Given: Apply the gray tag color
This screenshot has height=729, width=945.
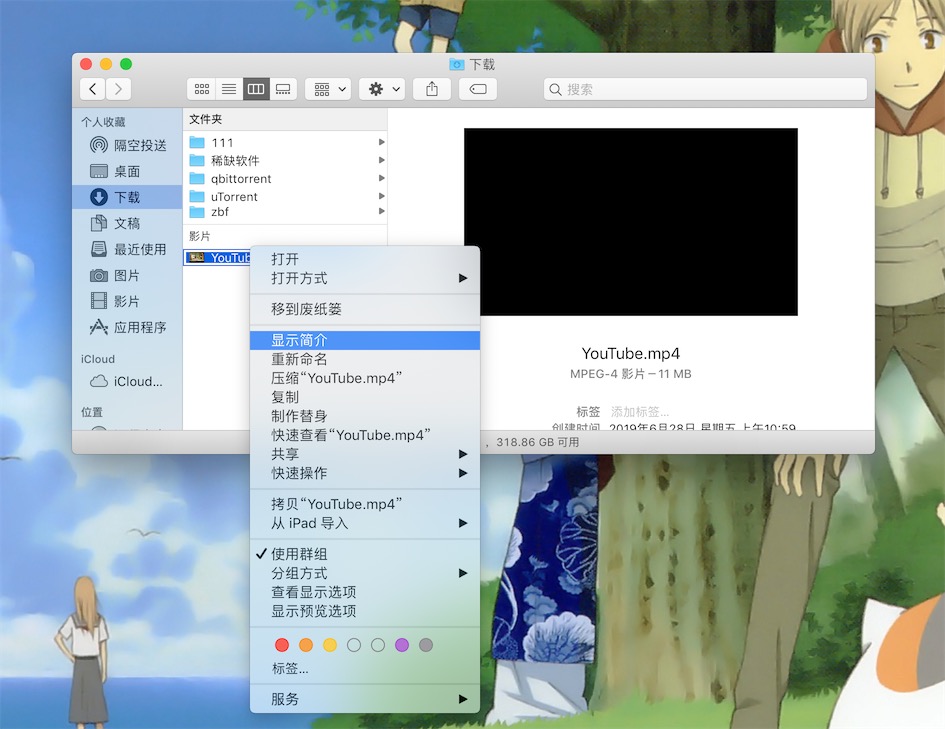Looking at the screenshot, I should point(426,645).
